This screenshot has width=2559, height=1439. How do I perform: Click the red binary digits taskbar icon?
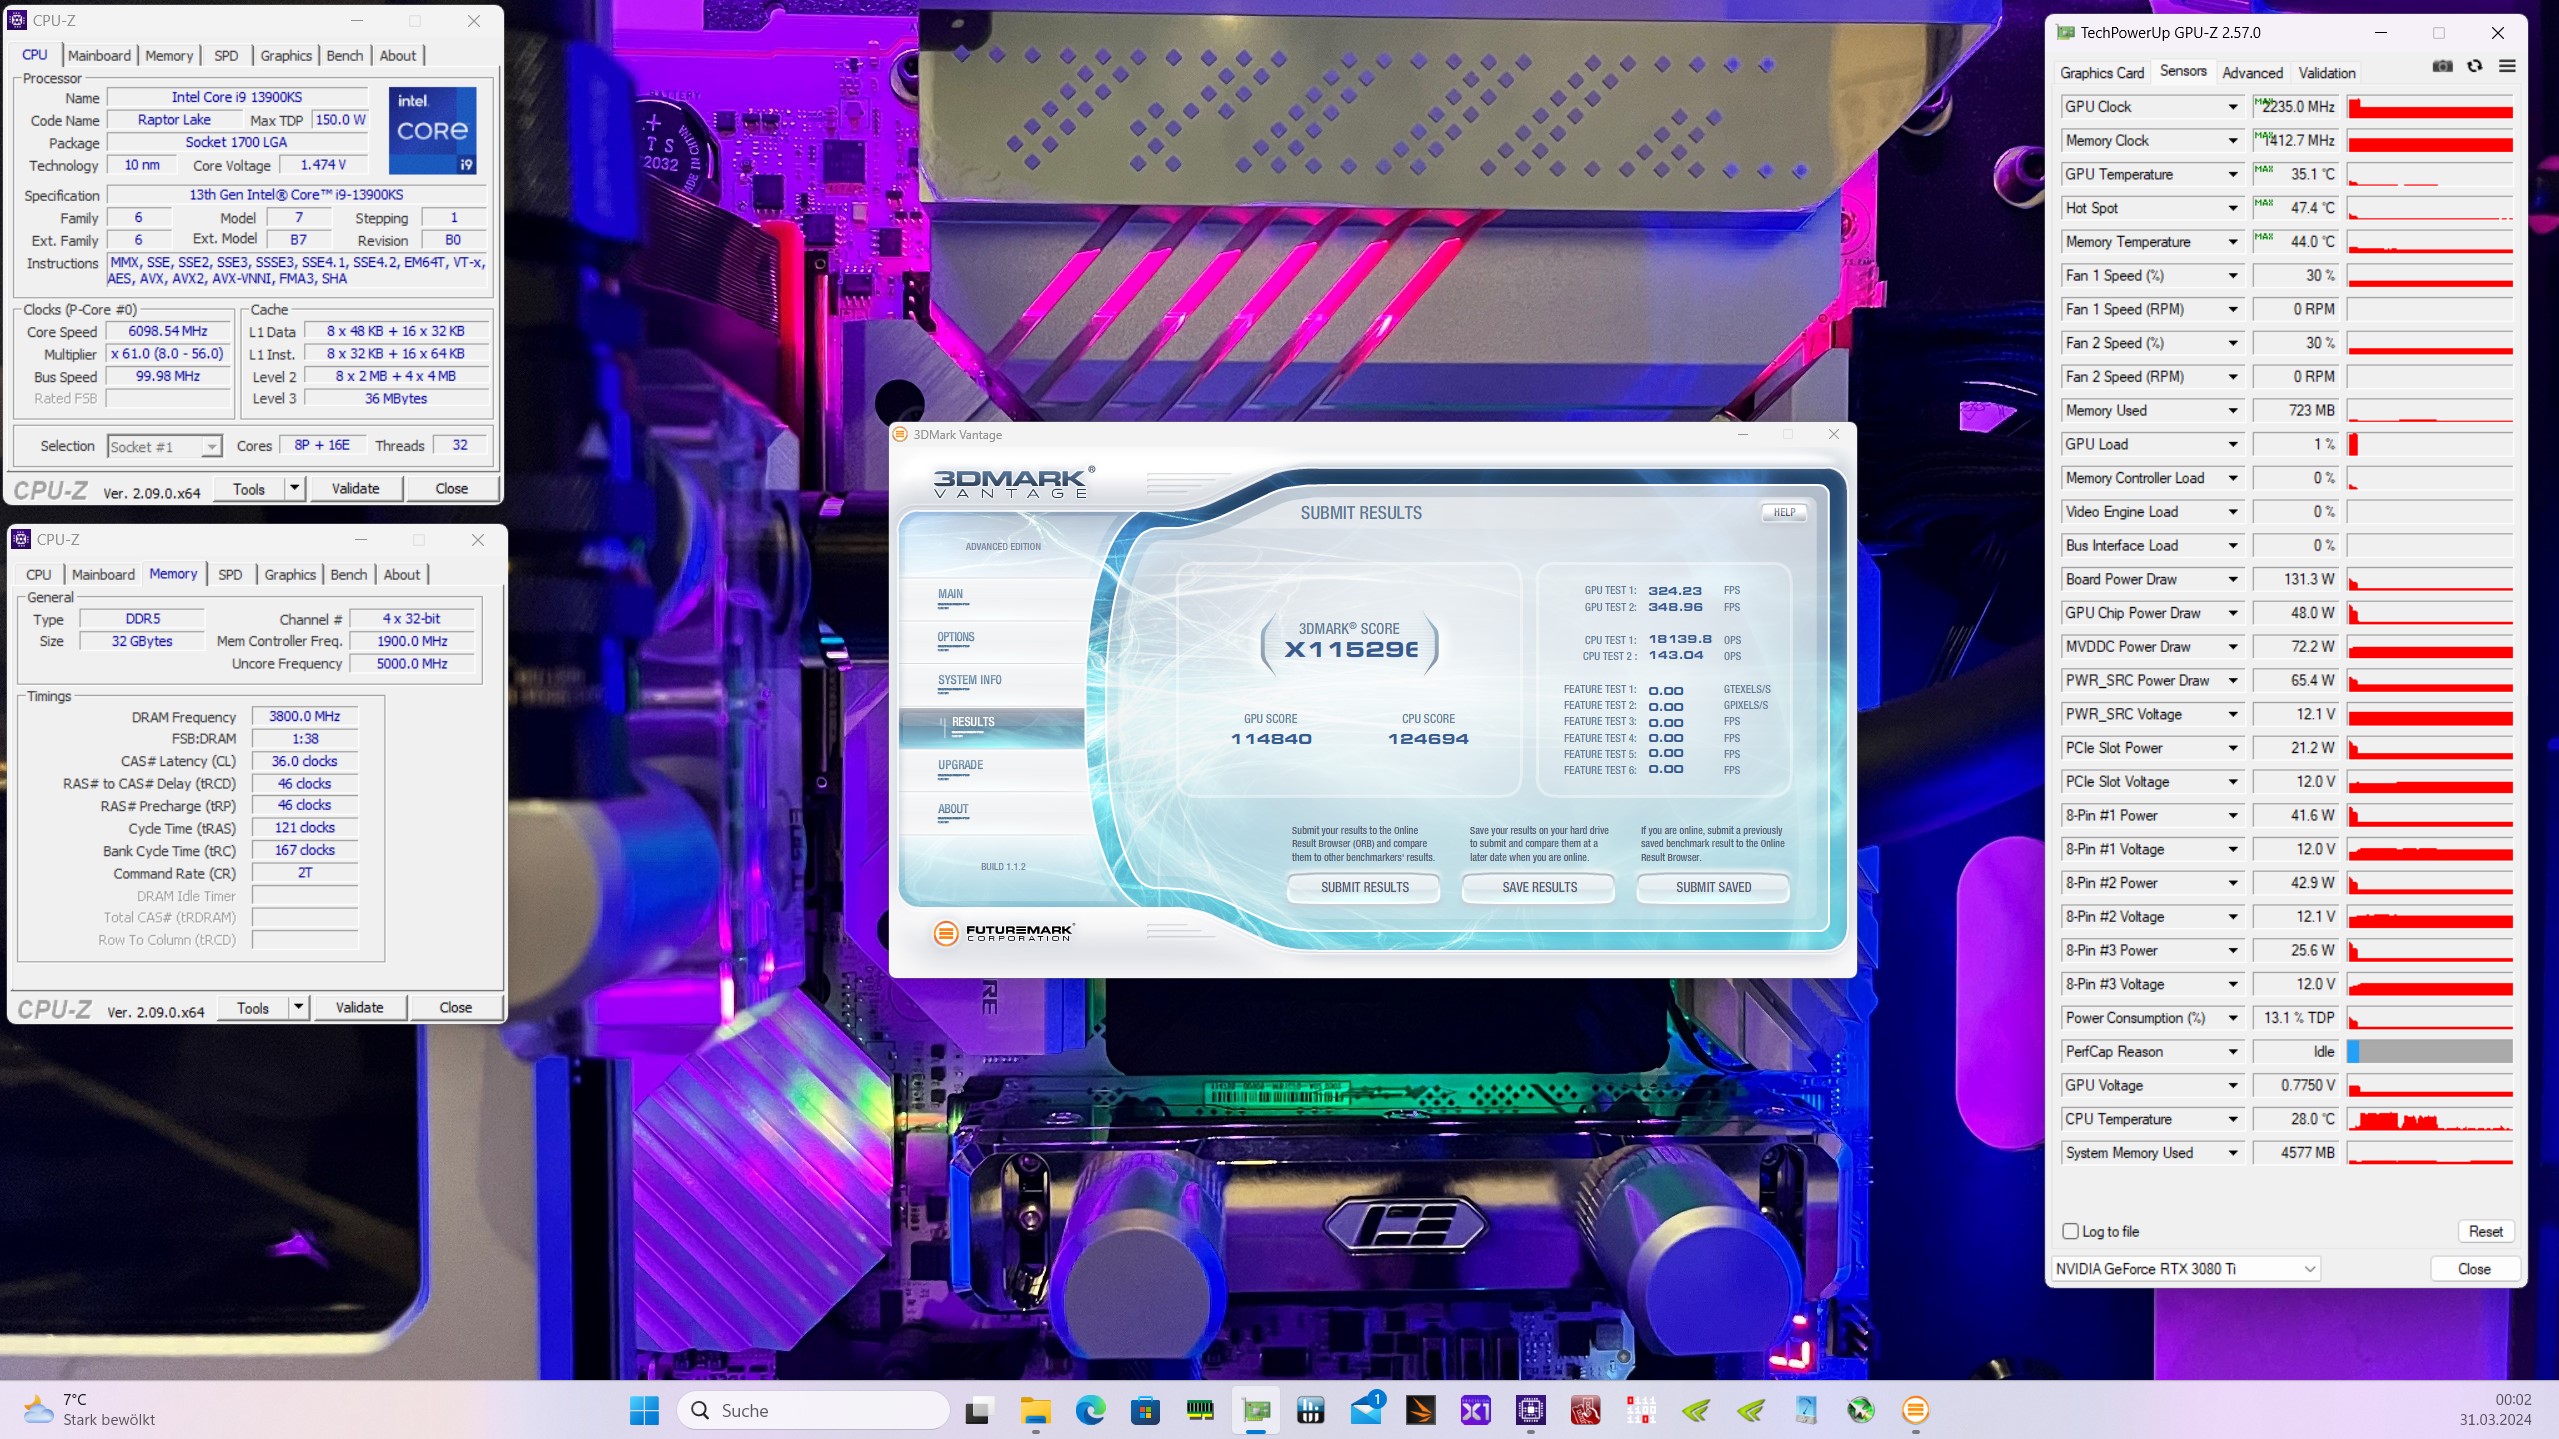point(1641,1410)
